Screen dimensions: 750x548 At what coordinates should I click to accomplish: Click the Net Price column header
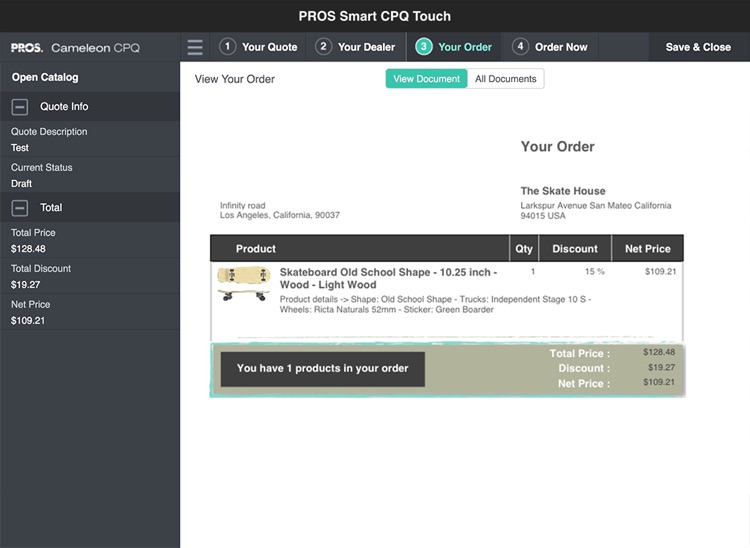[648, 249]
